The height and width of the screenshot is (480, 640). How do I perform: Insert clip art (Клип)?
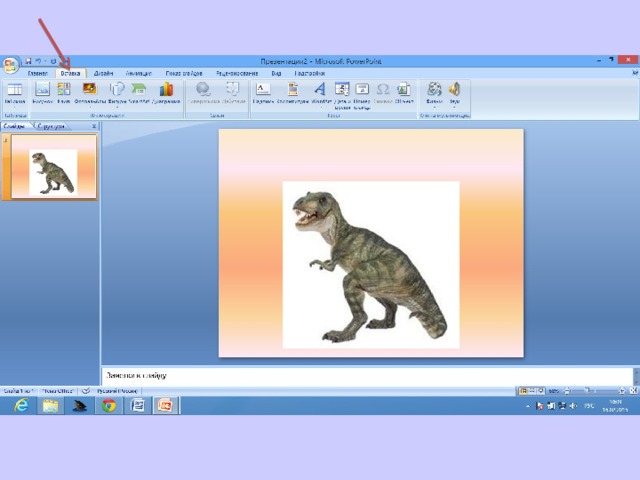tap(64, 93)
